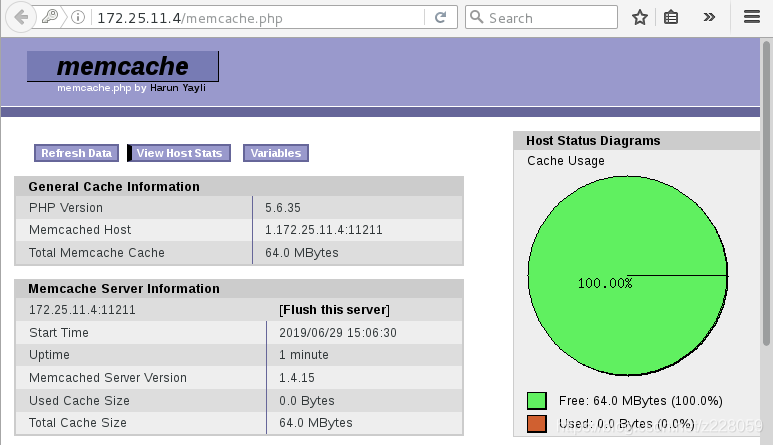Select Uptime value 1 minute
The image size is (773, 445).
(304, 355)
